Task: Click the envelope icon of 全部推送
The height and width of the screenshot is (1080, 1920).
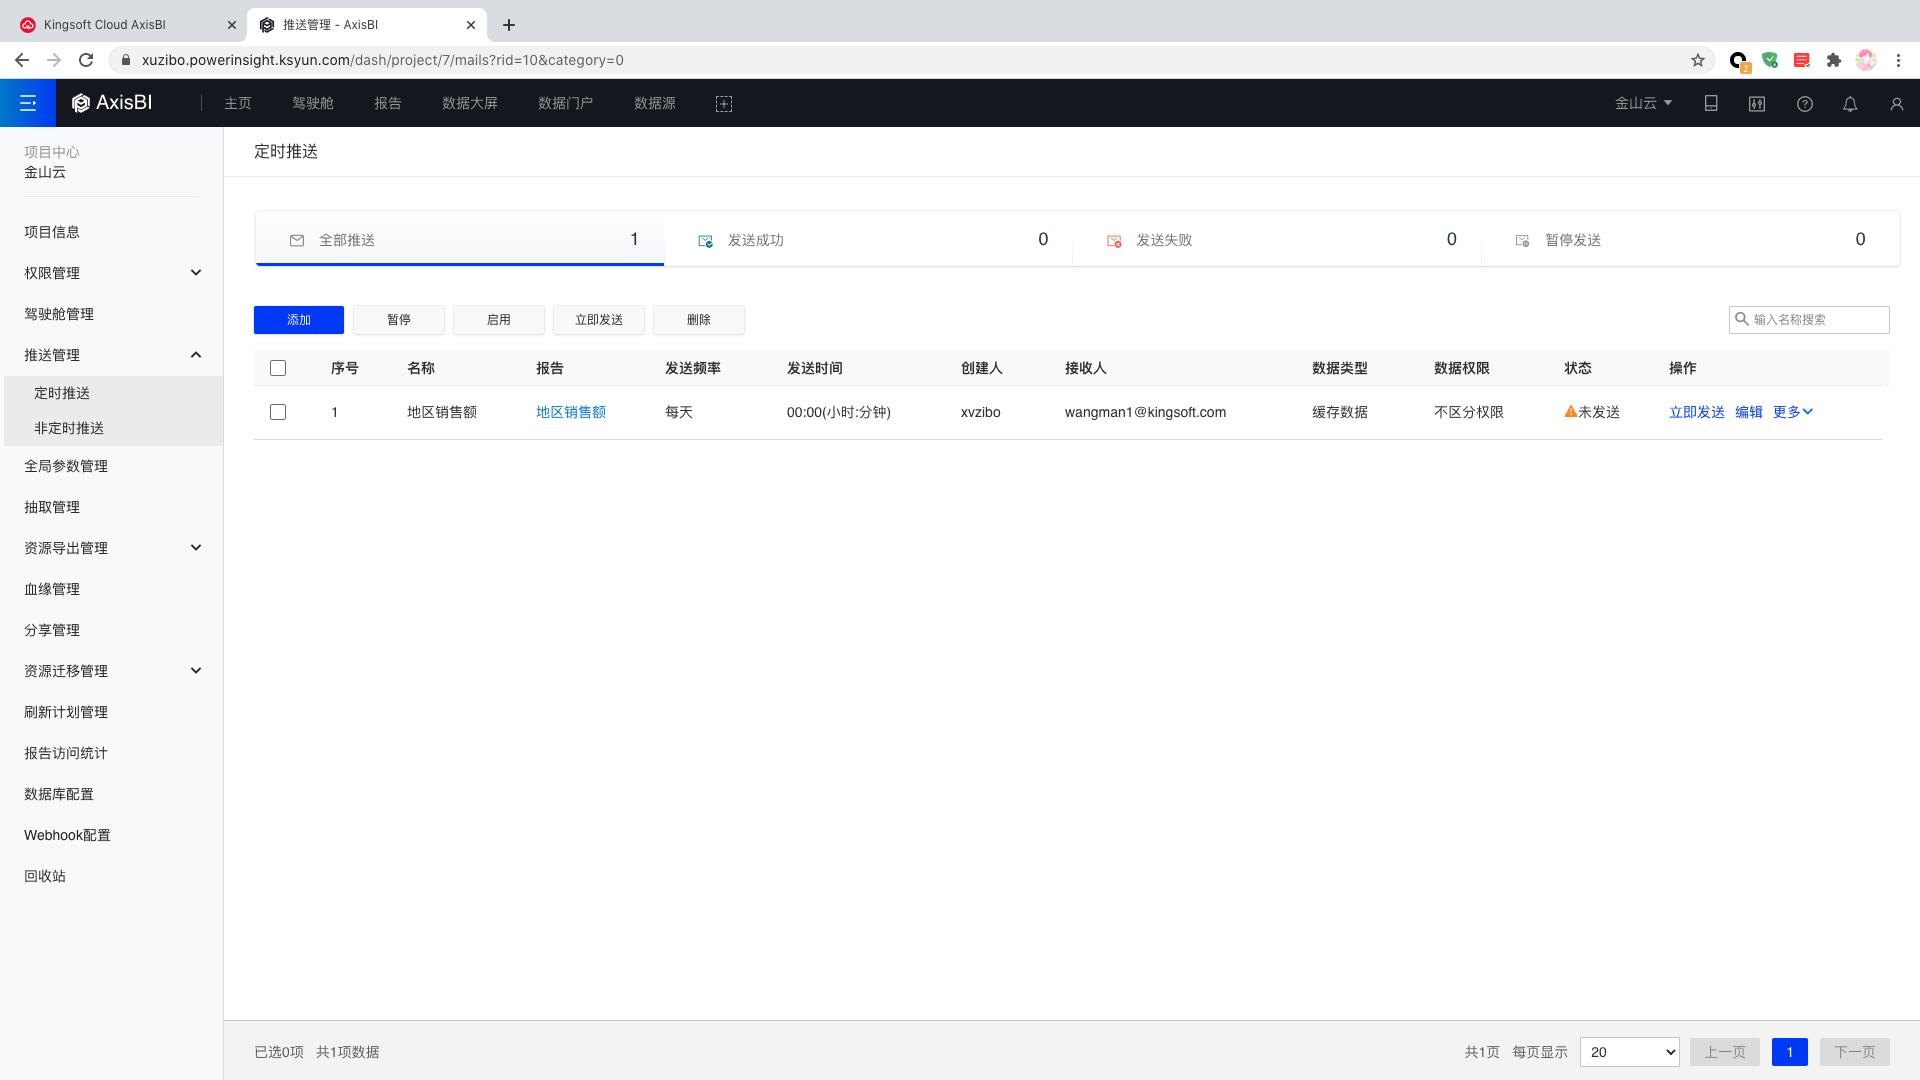Action: [x=297, y=240]
